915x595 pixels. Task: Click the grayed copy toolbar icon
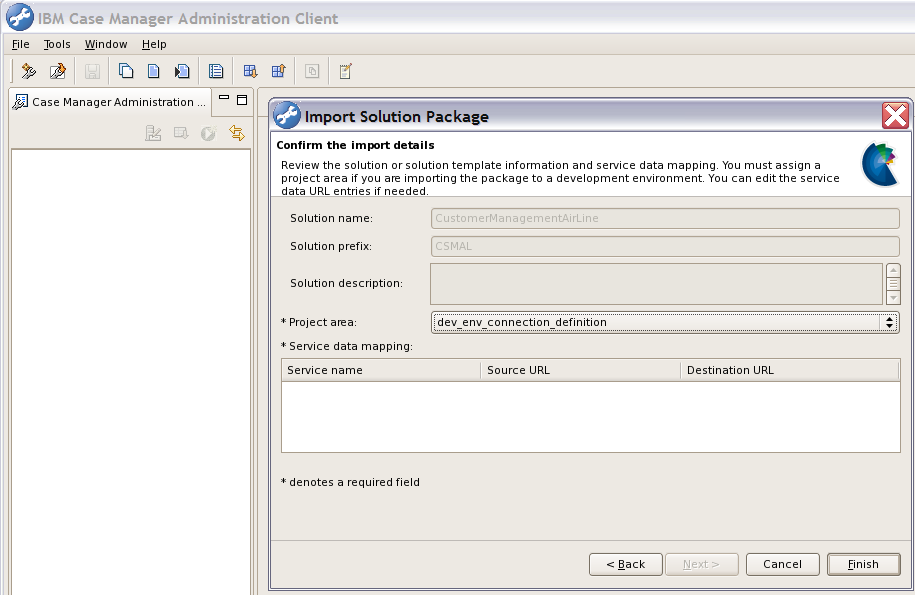click(312, 71)
